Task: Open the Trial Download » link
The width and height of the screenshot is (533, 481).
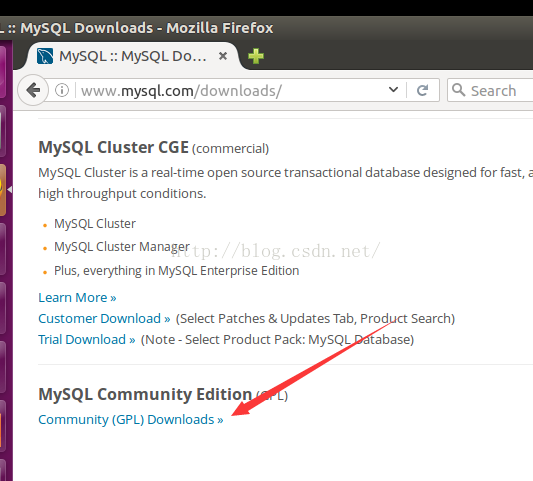Action: point(87,340)
